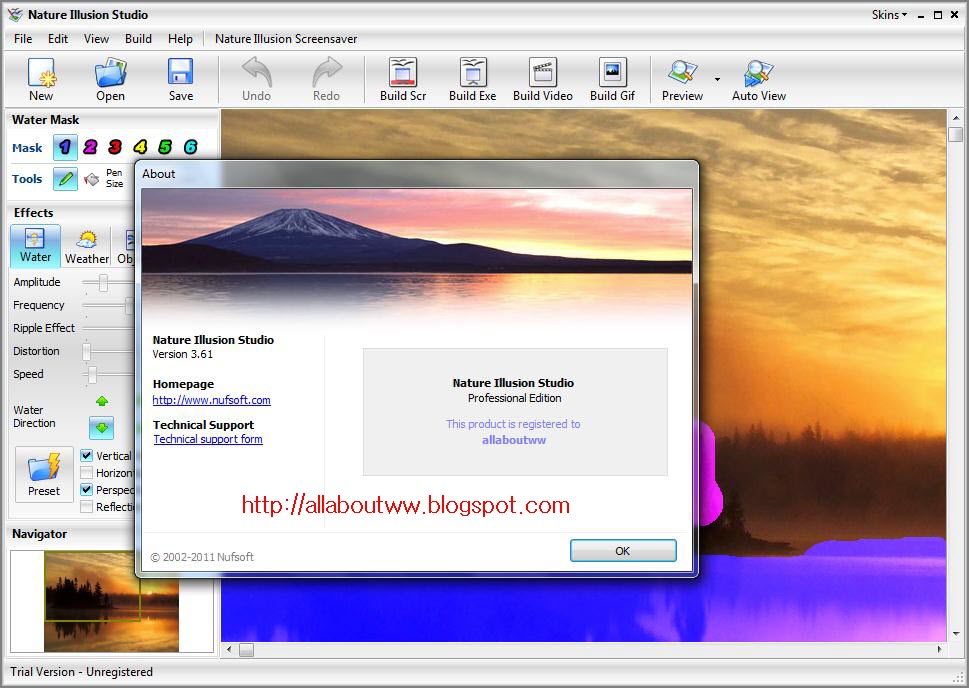
Task: Click the Nature Illusion Studio title icon
Action: coord(15,14)
